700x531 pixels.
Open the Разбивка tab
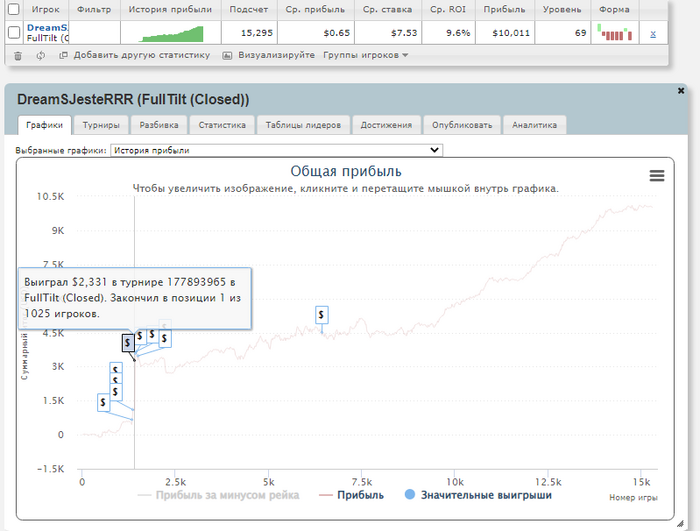[x=159, y=125]
